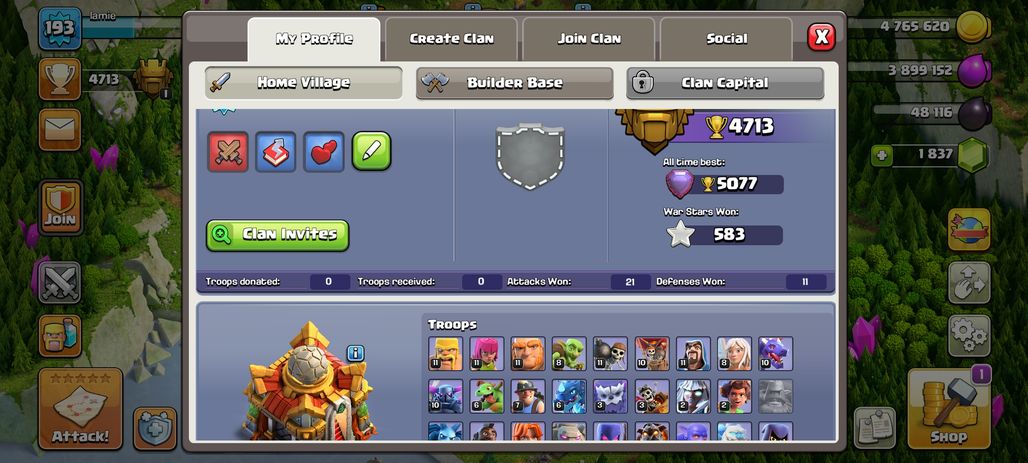Viewport: 1028px width, 463px height.
Task: Open the Shop button
Action: [x=949, y=409]
